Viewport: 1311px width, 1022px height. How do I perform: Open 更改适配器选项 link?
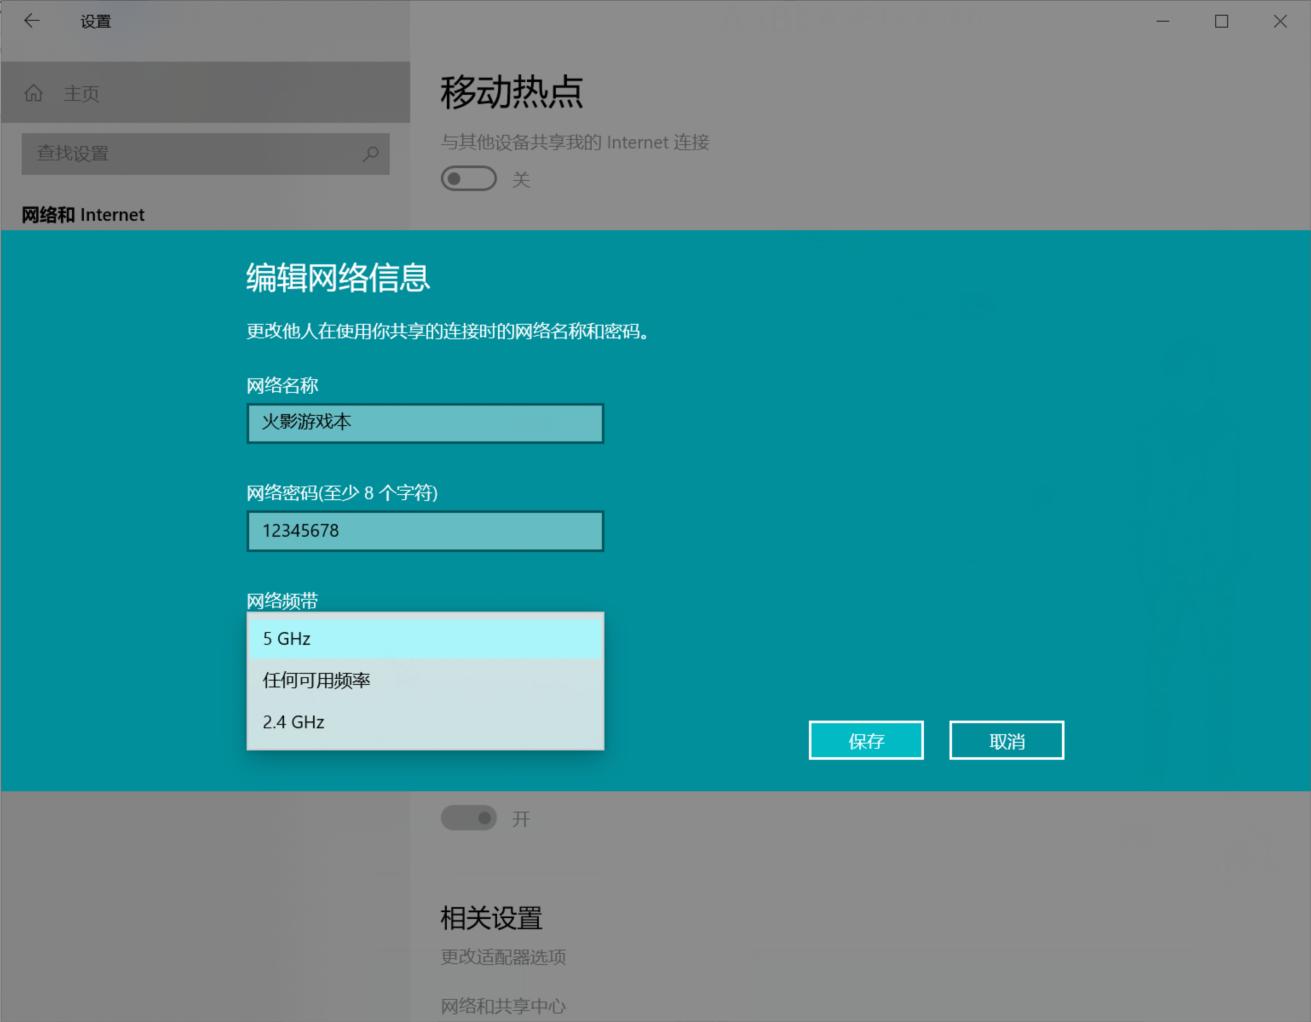[503, 957]
